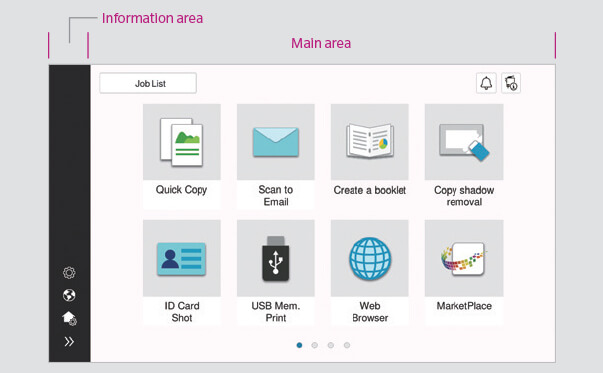Switch to second home page dot

click(315, 345)
